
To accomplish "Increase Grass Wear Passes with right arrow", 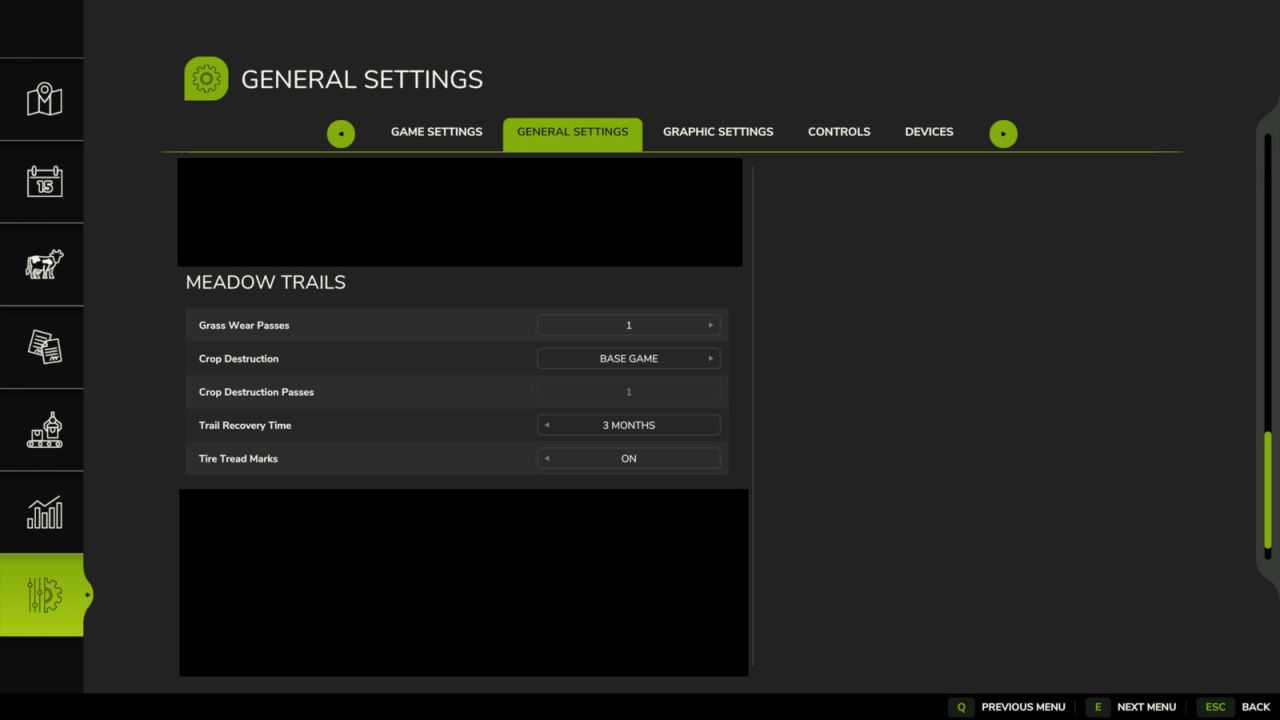I will pyautogui.click(x=711, y=325).
